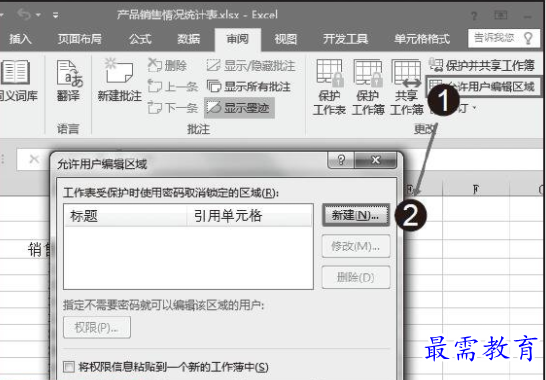Open Ribbon Display Options icon in title bar
The height and width of the screenshot is (380, 546).
click(501, 15)
